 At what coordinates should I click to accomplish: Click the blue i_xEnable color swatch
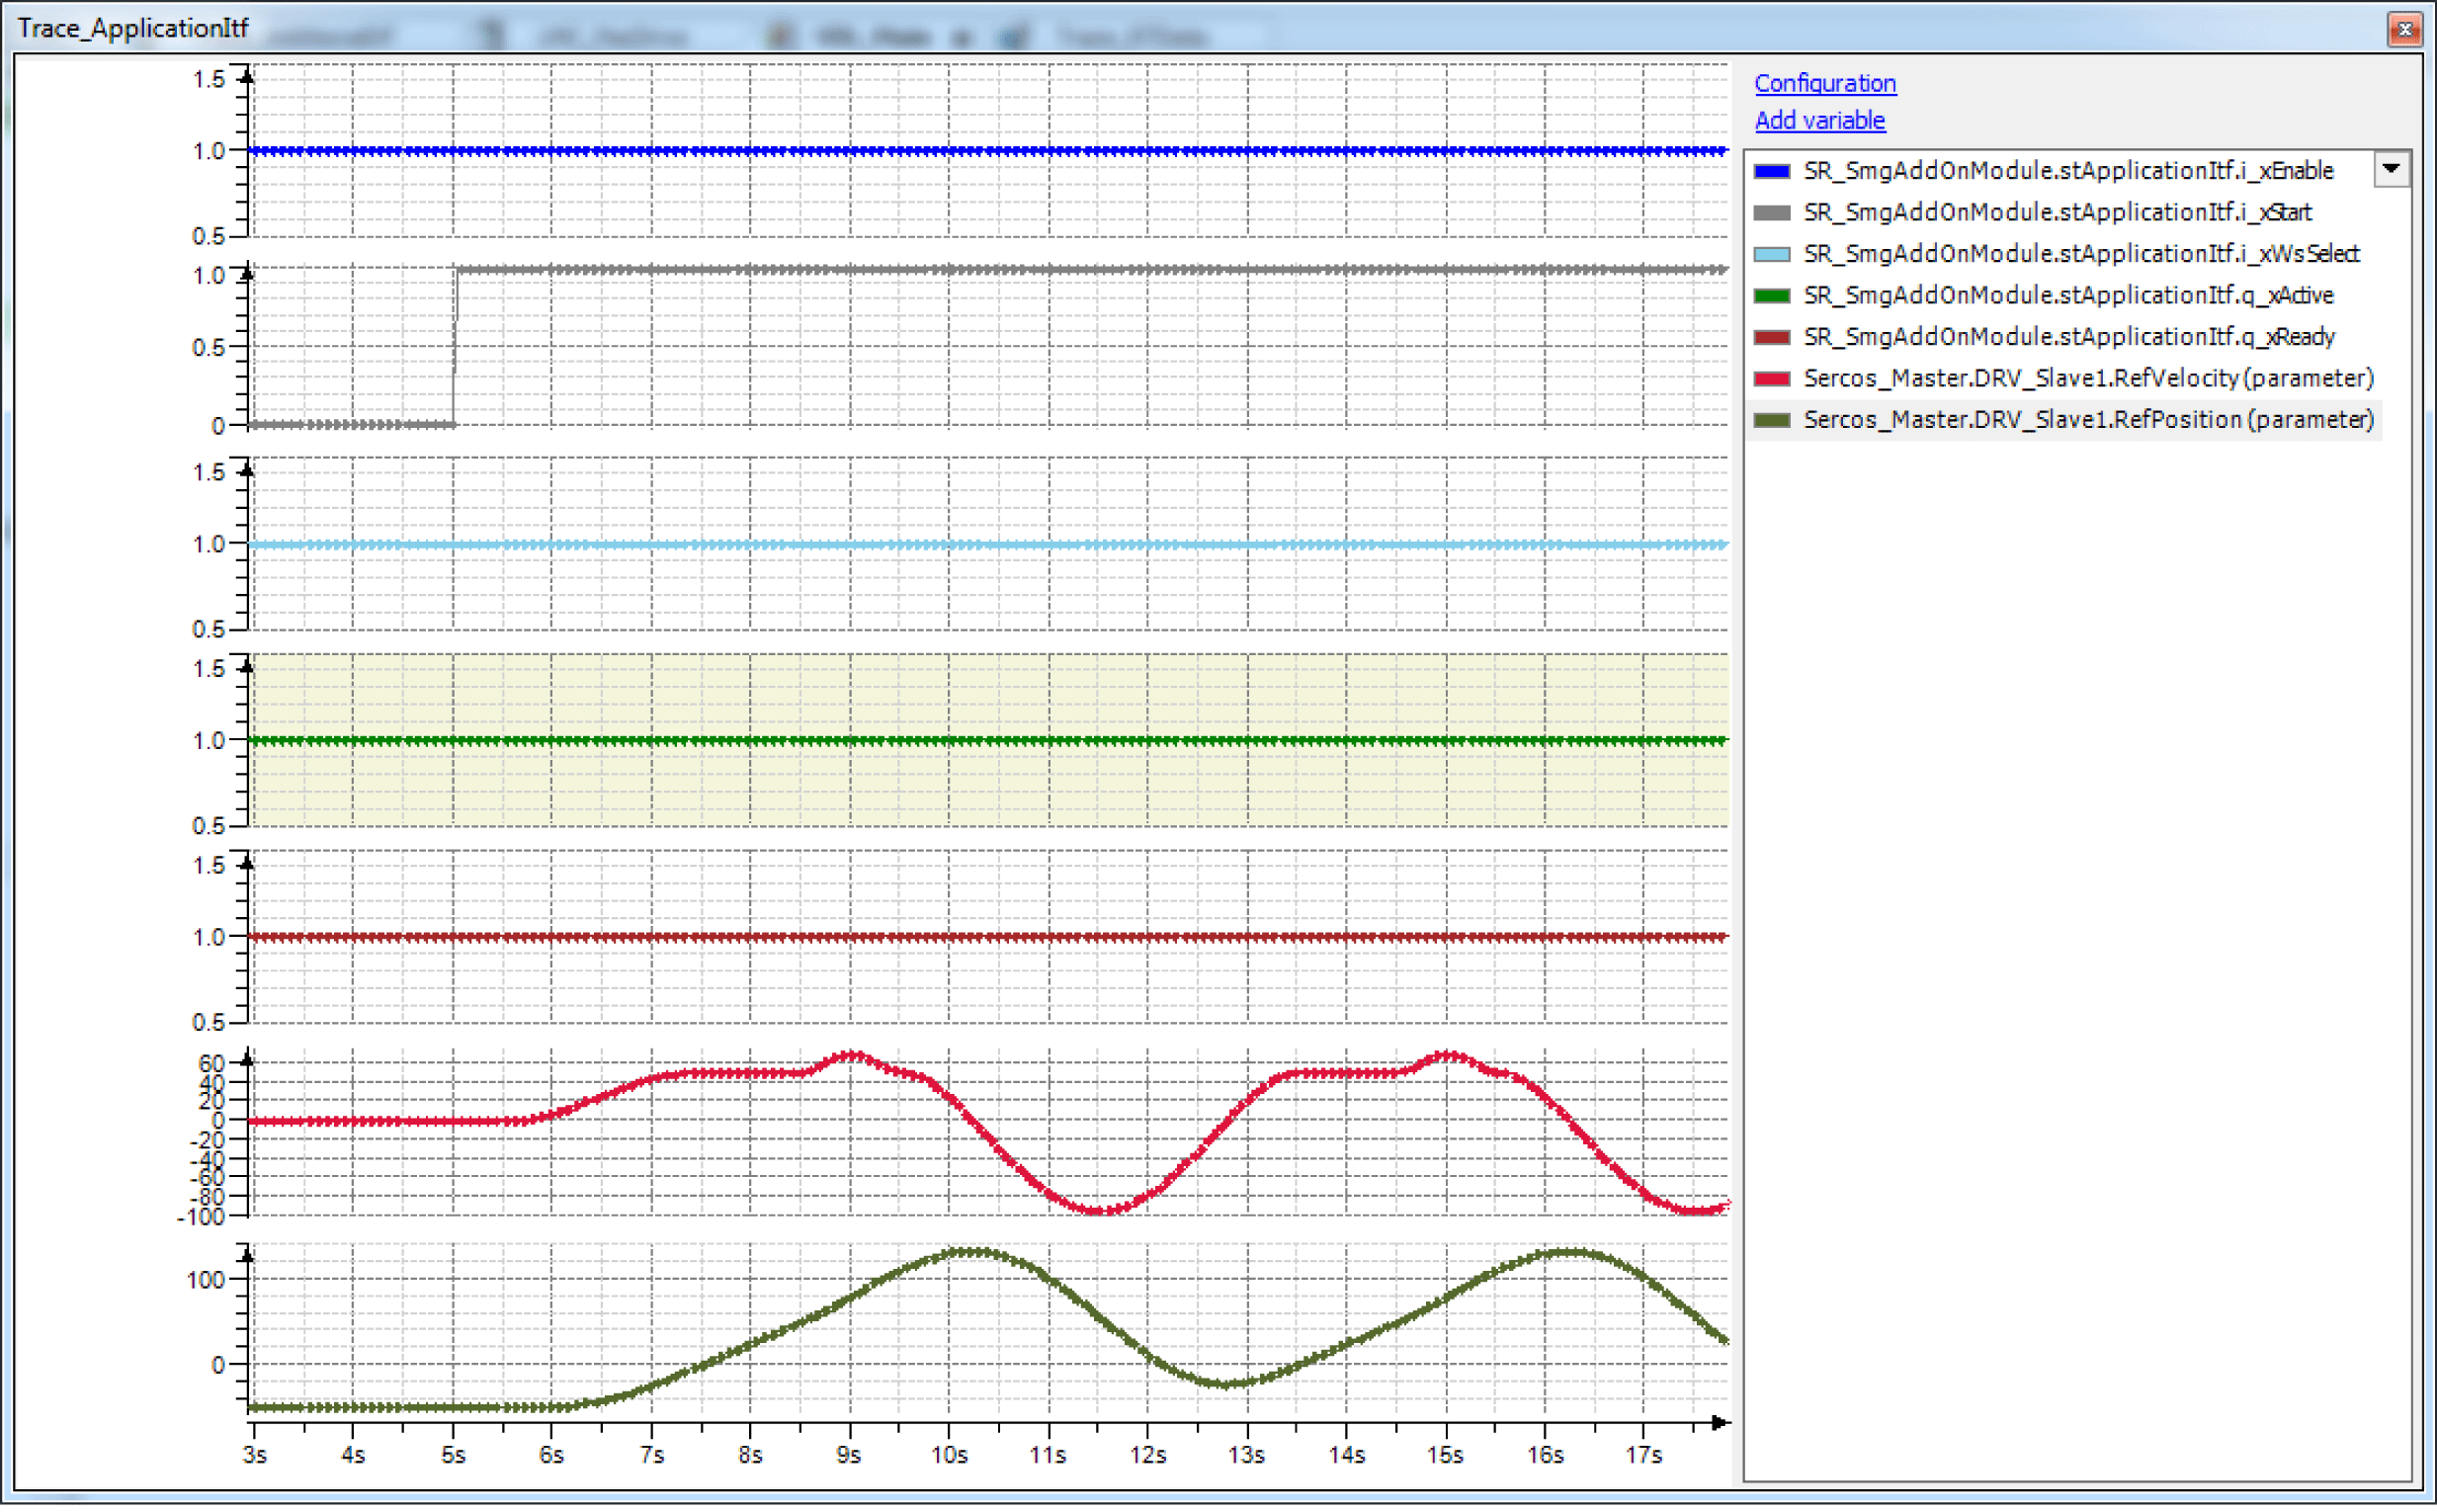(x=1771, y=171)
